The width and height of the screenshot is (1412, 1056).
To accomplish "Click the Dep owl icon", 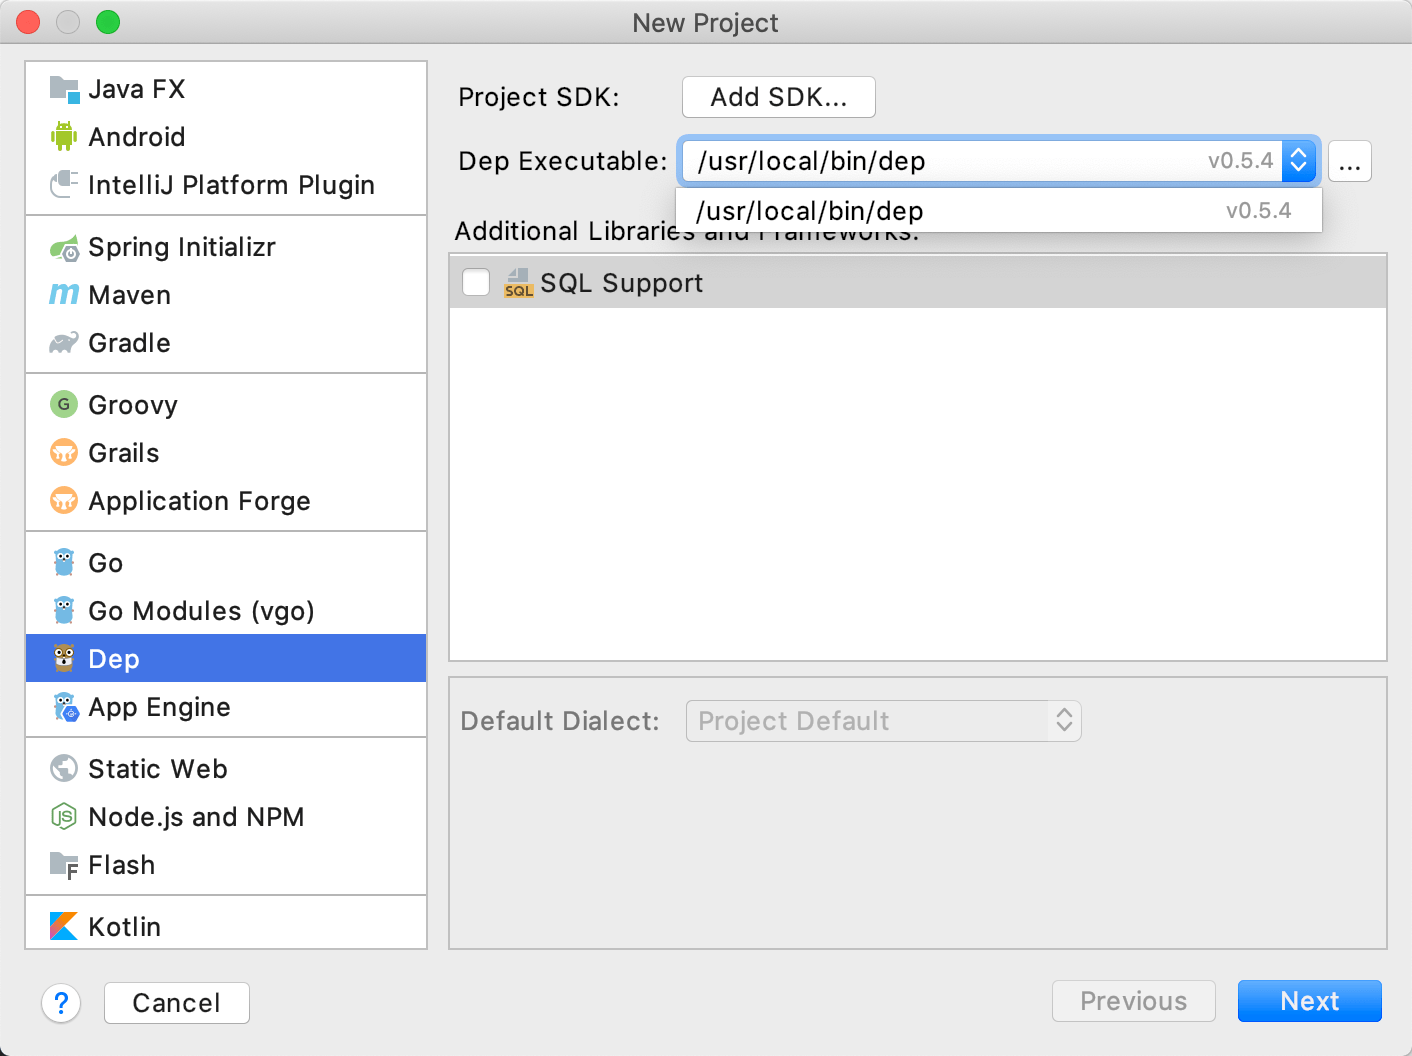I will pyautogui.click(x=64, y=658).
